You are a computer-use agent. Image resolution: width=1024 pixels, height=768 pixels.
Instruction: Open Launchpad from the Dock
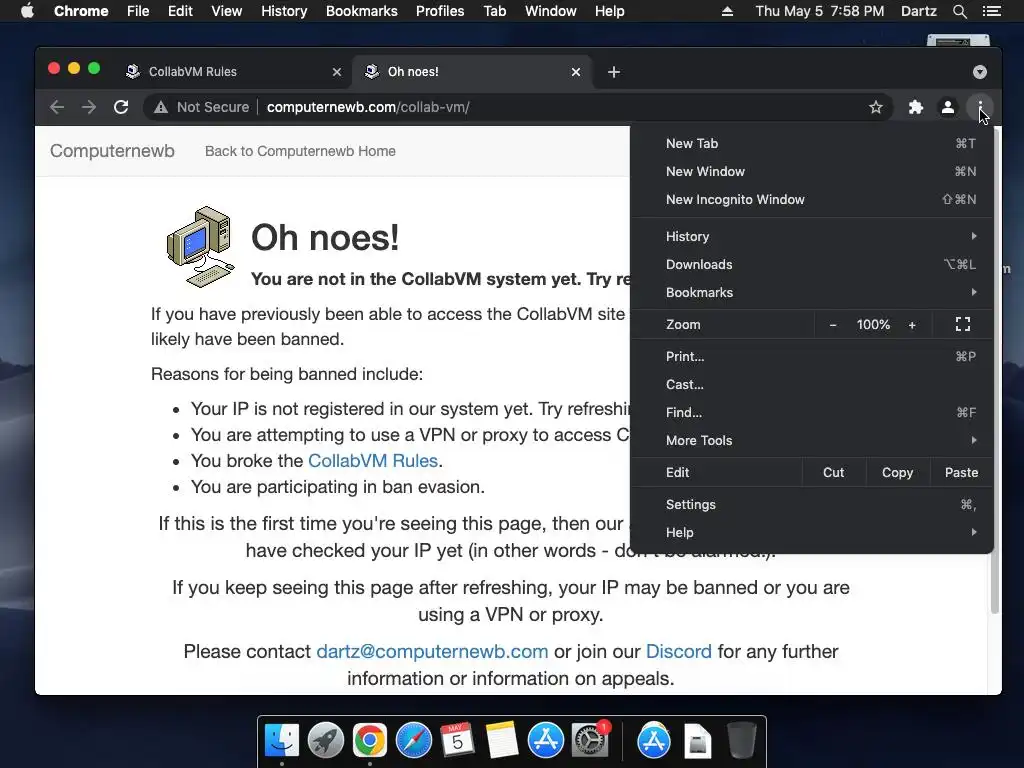click(326, 741)
